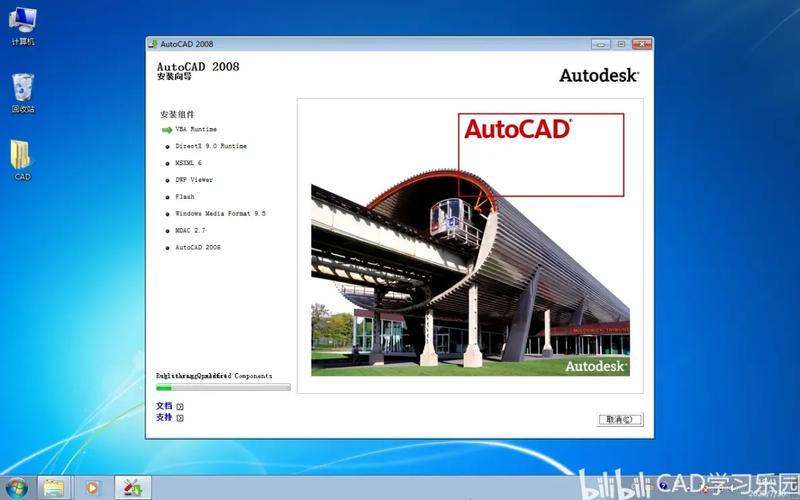The width and height of the screenshot is (800, 500).
Task: Click the green arrow beside VBA Runtime
Action: pyautogui.click(x=167, y=130)
